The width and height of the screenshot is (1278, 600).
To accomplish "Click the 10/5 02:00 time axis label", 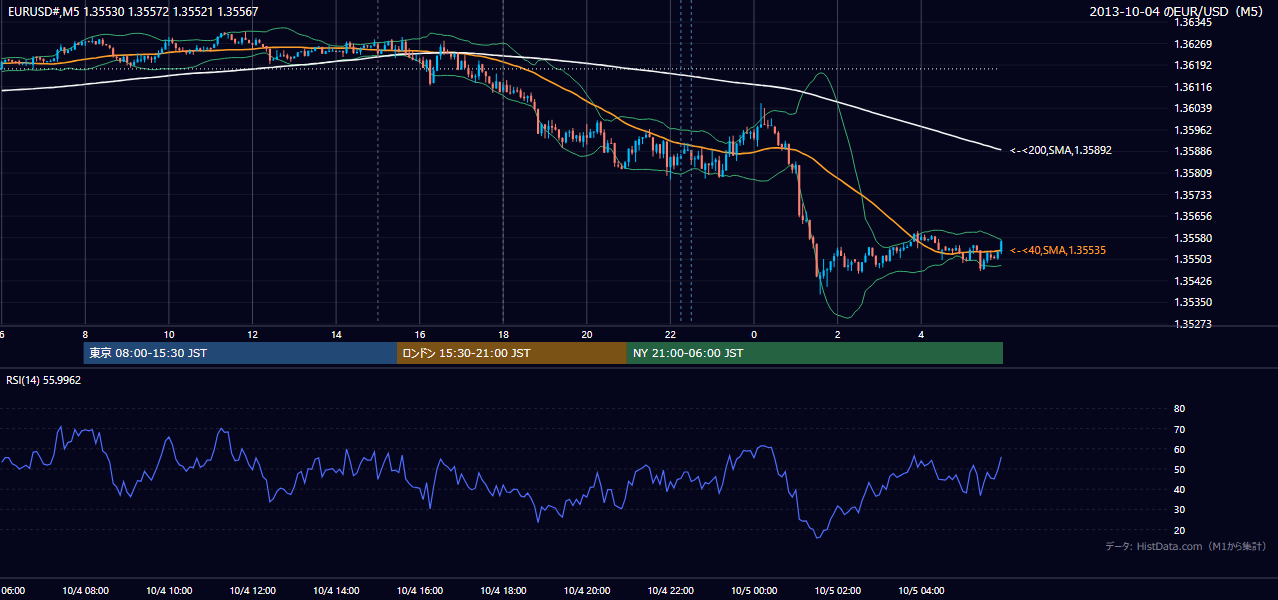I will click(837, 591).
